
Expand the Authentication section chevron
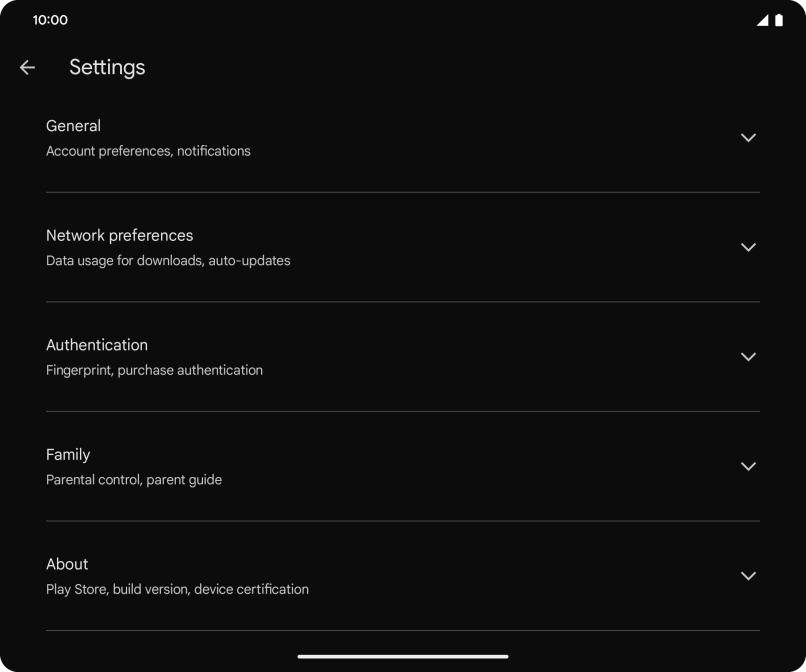click(748, 357)
